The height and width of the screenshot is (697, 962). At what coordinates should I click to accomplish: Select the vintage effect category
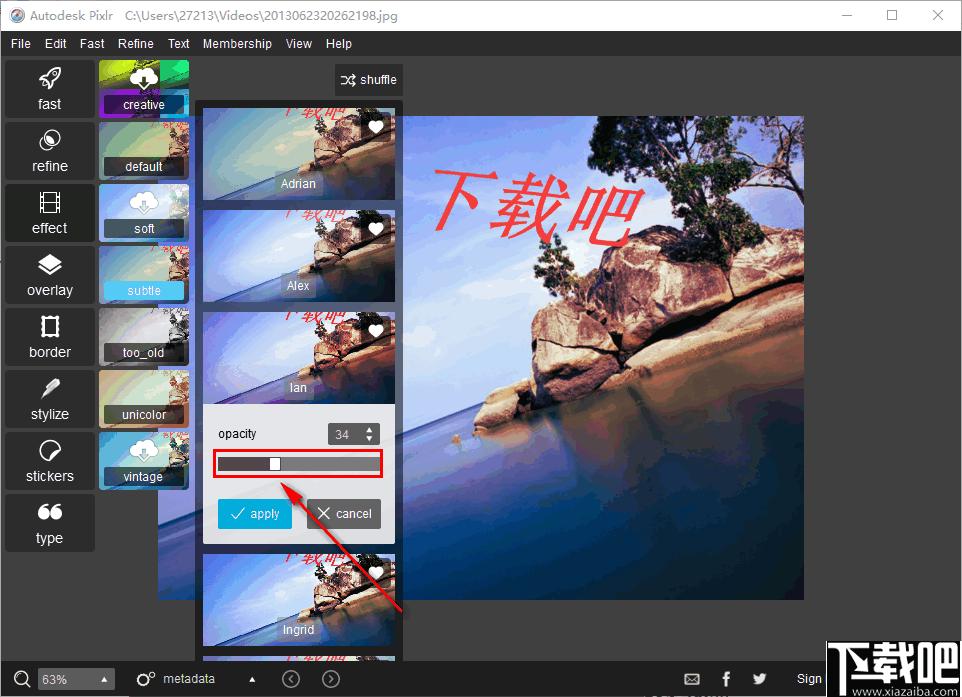point(144,460)
